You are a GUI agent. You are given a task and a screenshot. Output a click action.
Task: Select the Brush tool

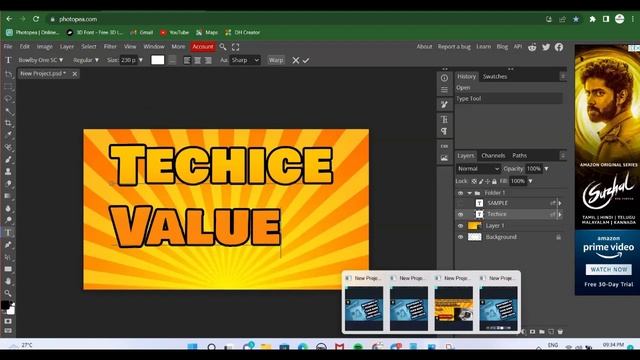coord(8,159)
